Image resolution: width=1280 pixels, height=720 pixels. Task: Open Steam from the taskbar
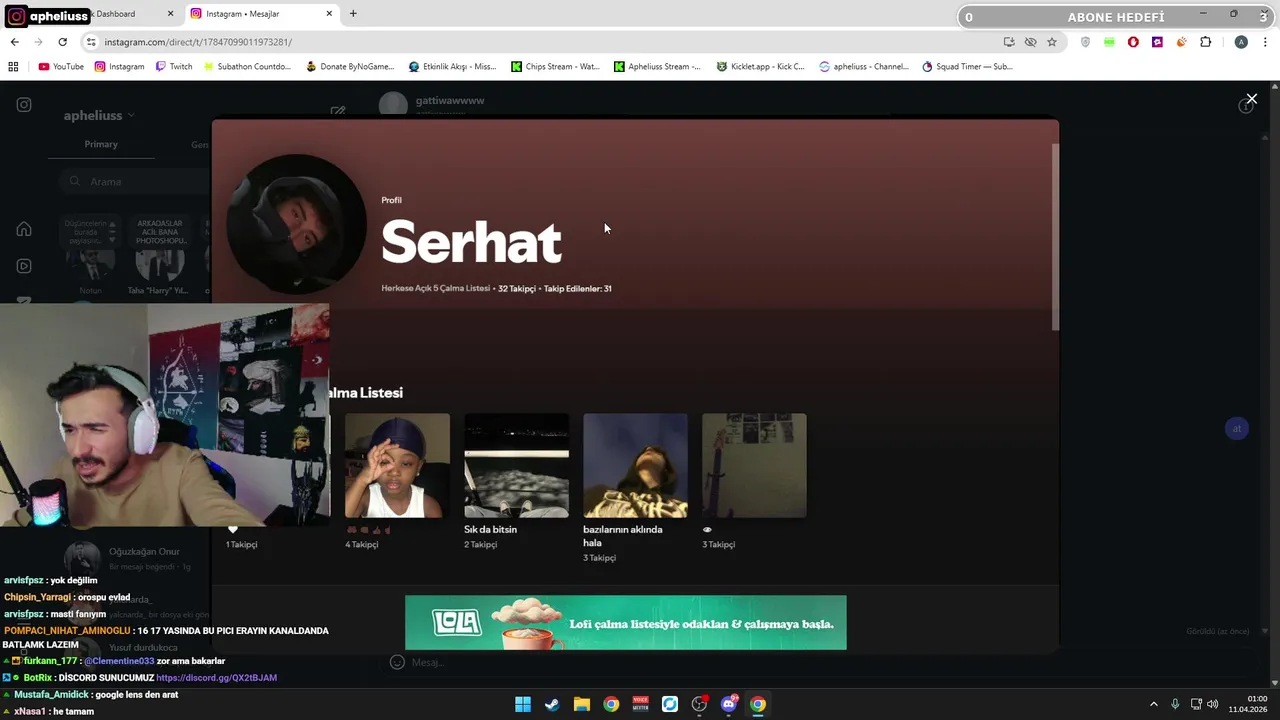pyautogui.click(x=552, y=704)
